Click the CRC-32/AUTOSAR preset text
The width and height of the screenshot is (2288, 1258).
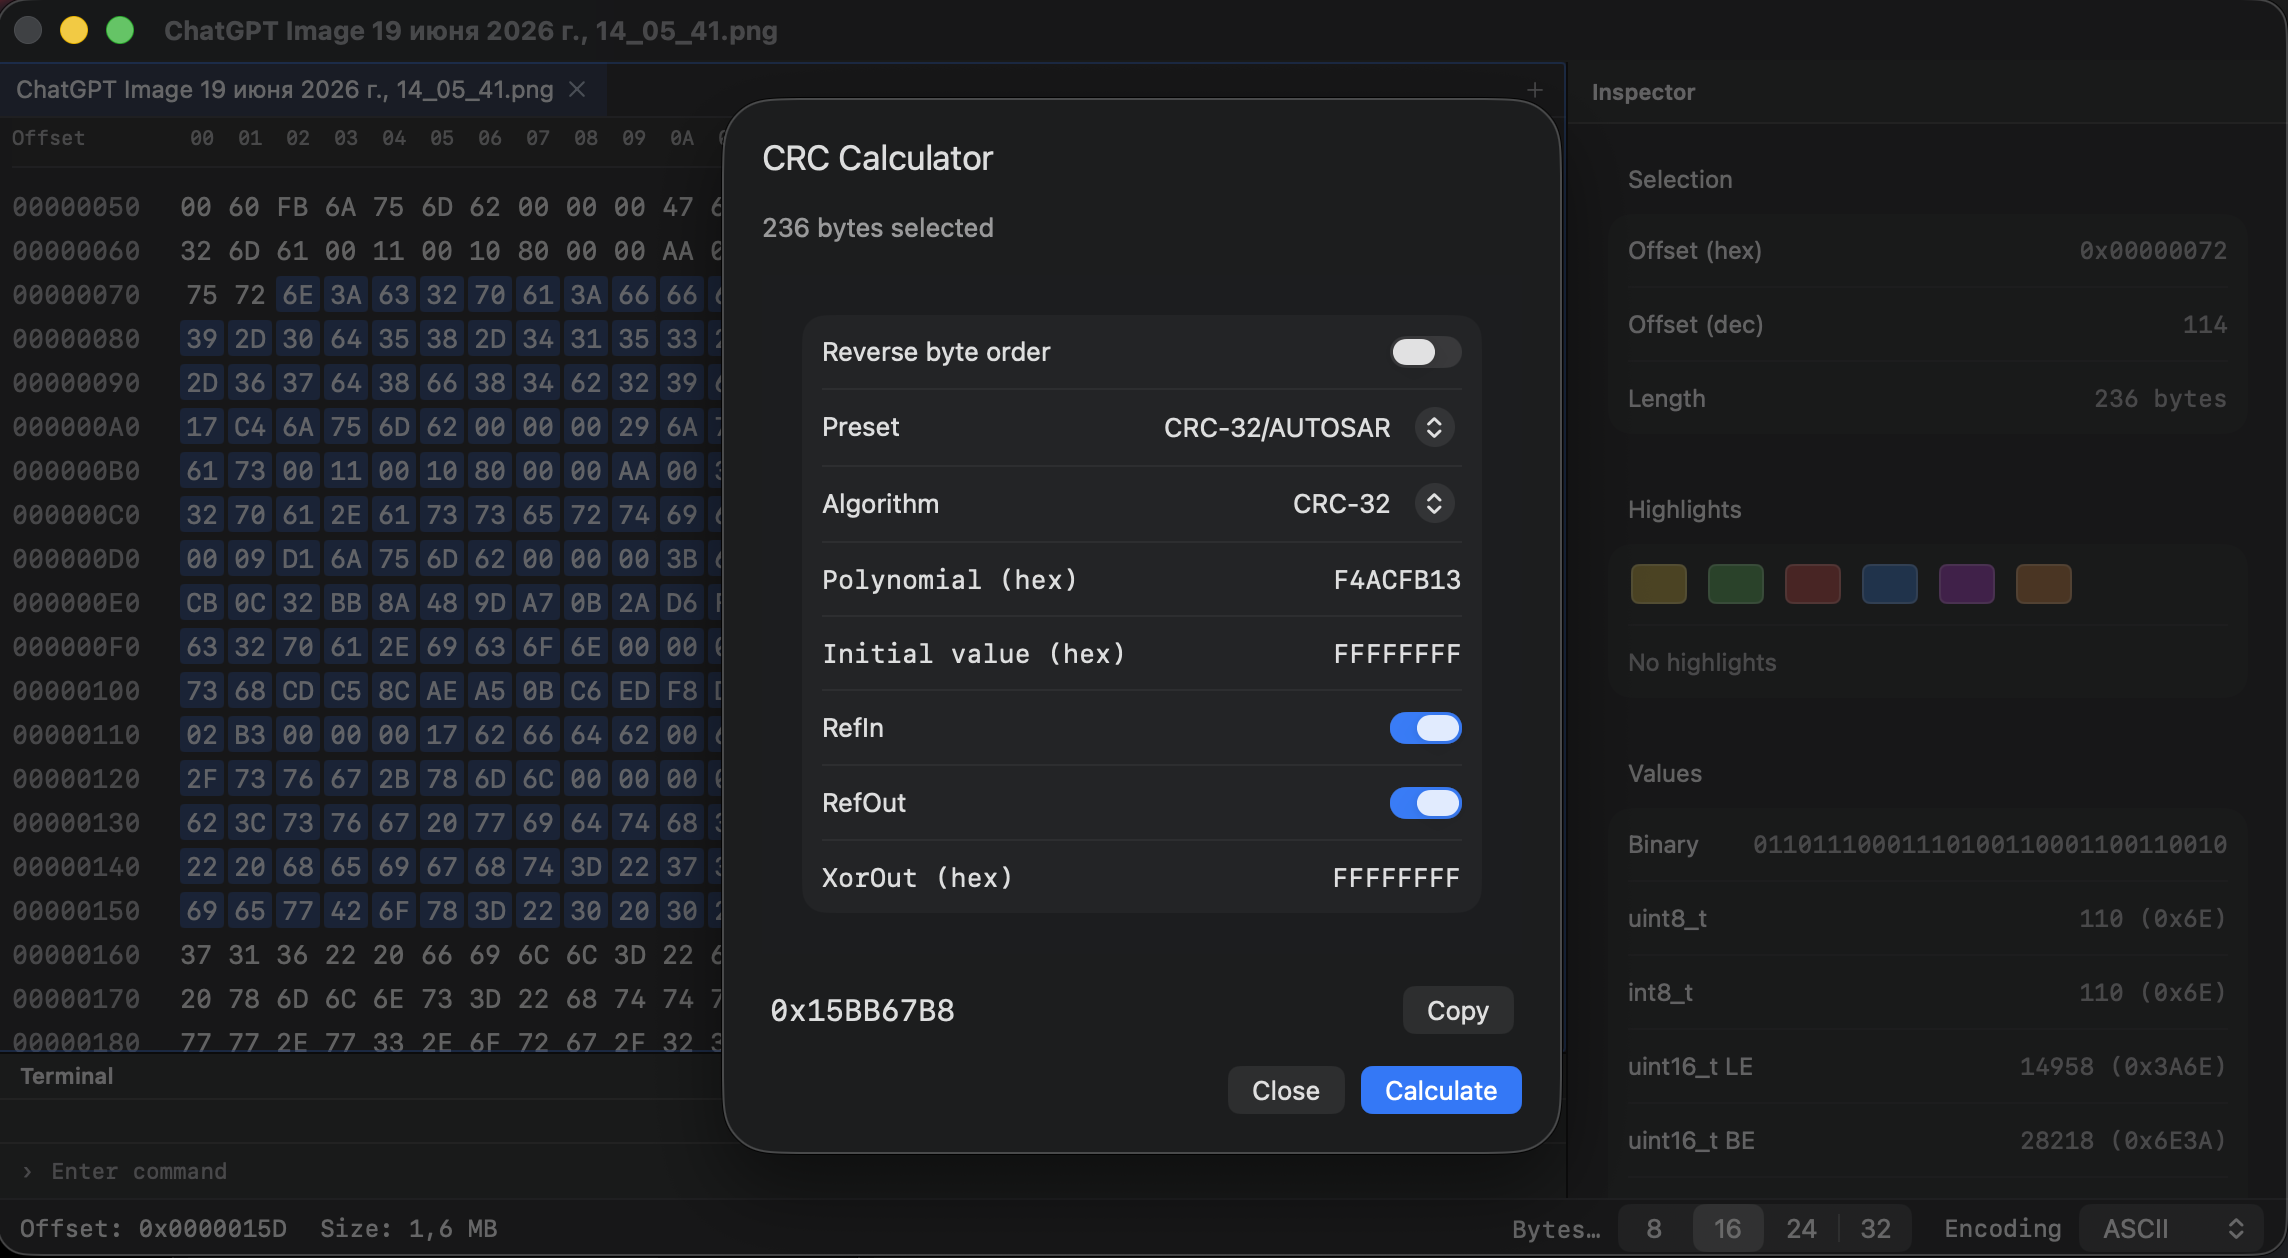[x=1277, y=428]
